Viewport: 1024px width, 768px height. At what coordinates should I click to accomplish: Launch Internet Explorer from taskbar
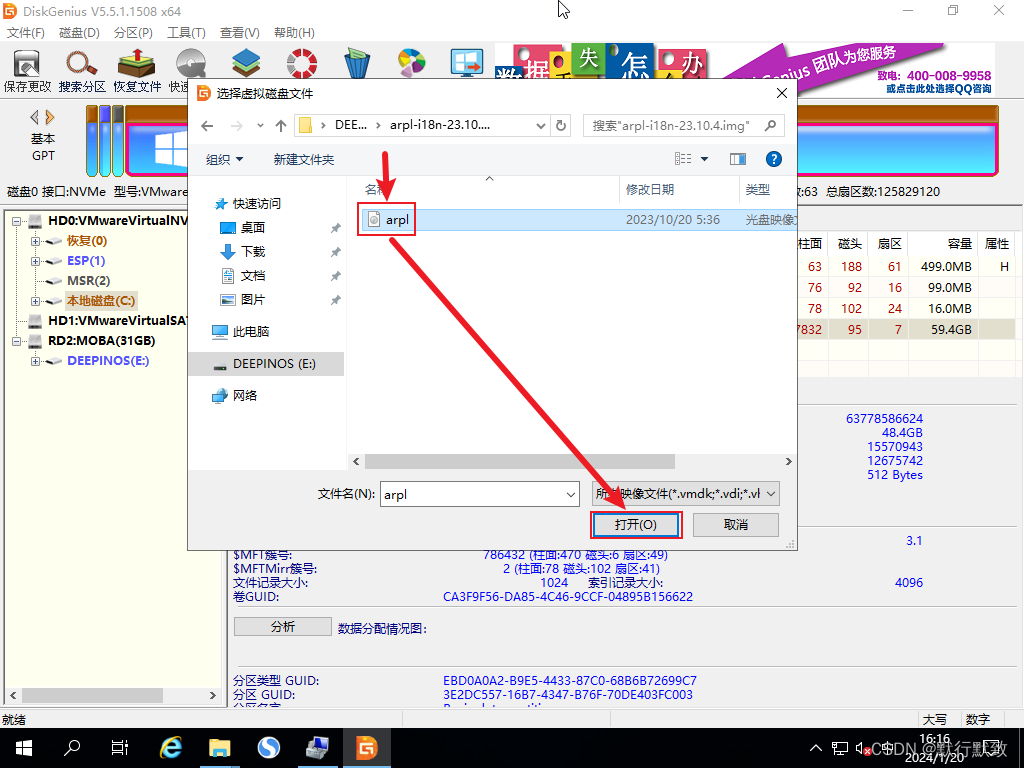pyautogui.click(x=170, y=748)
